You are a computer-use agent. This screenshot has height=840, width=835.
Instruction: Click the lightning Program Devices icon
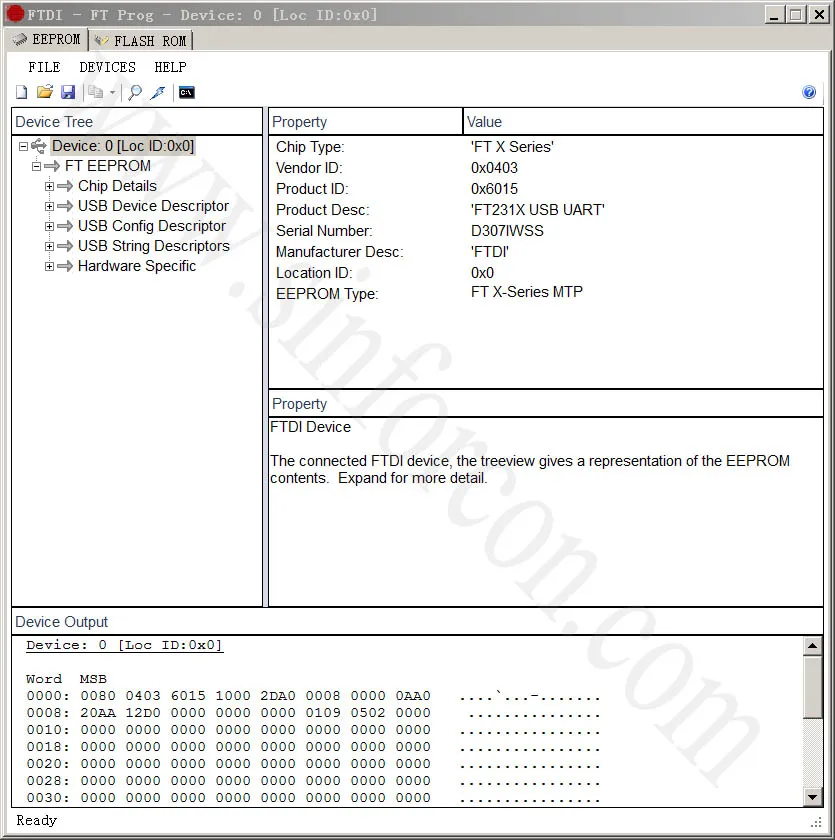pyautogui.click(x=158, y=92)
